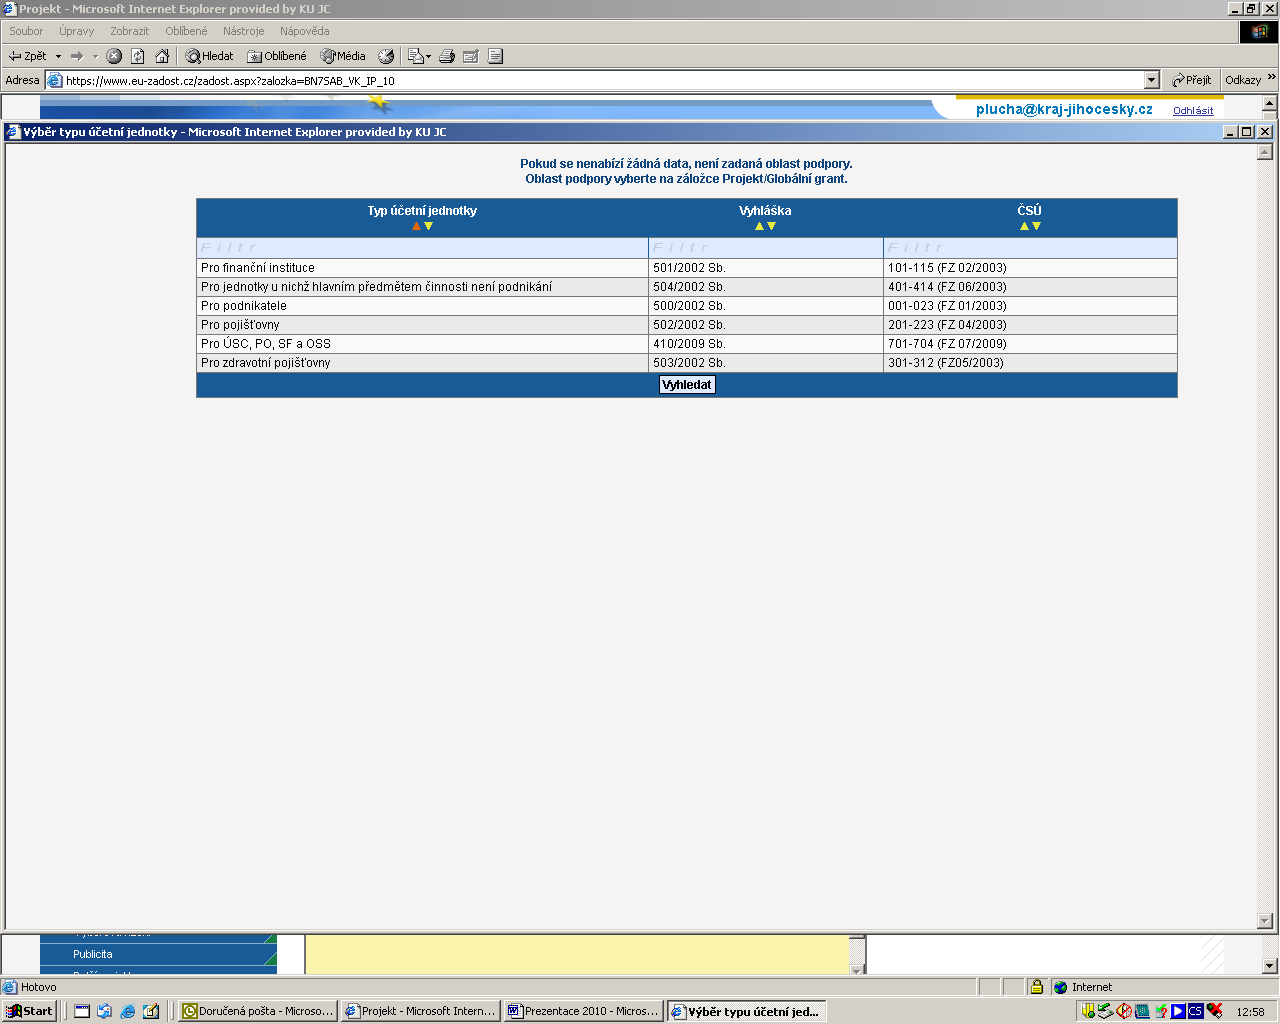Click popup window scrollbar down arrow
The height and width of the screenshot is (1024, 1280).
point(1265,921)
